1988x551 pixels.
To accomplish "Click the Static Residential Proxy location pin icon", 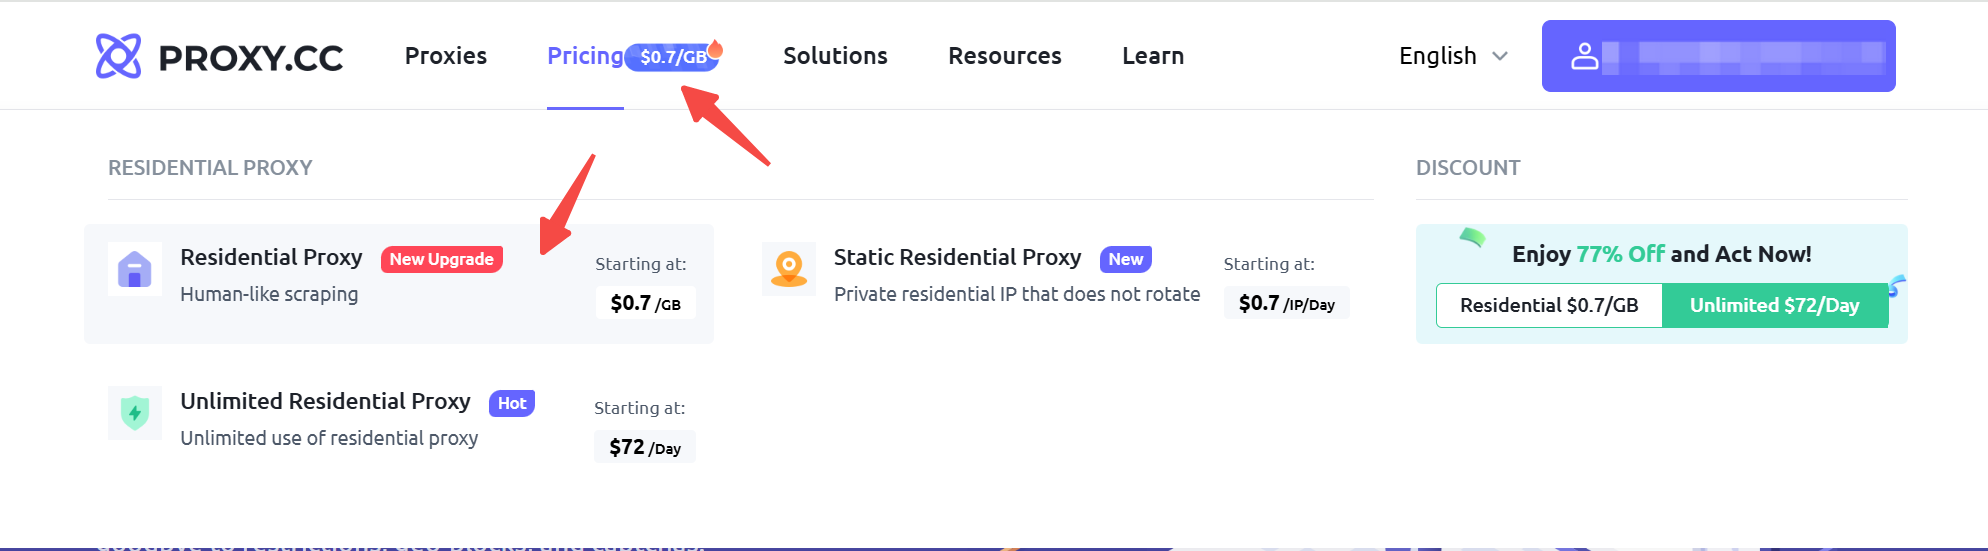I will [789, 269].
